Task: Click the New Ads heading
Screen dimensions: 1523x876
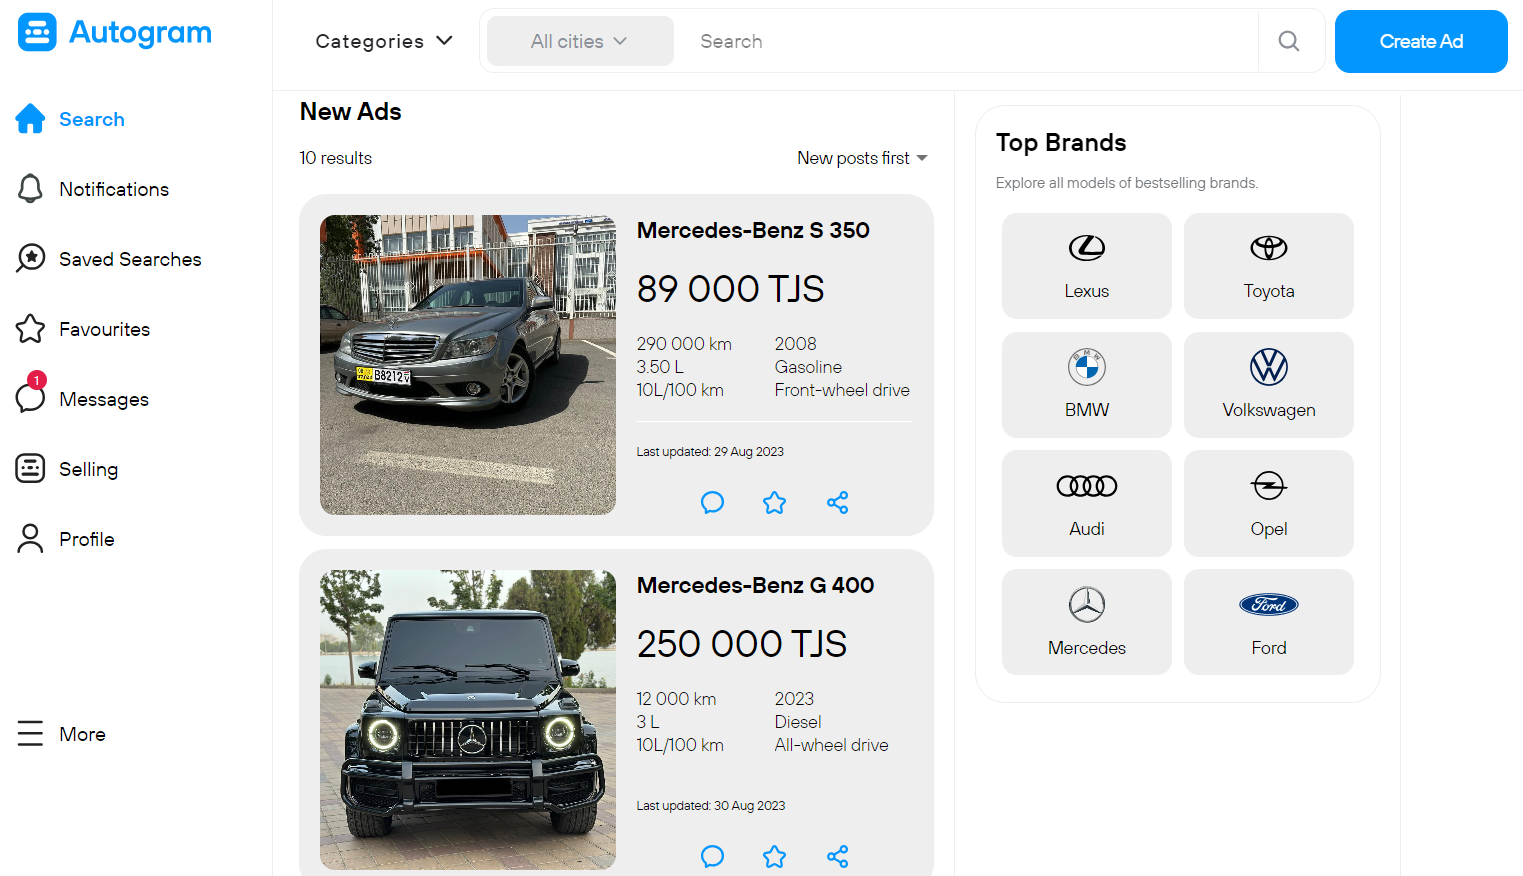Action: pyautogui.click(x=350, y=112)
